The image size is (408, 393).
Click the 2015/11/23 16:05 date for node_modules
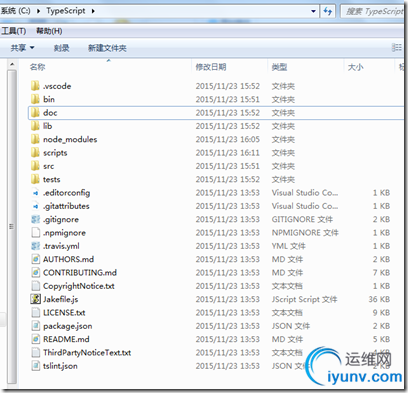point(227,139)
